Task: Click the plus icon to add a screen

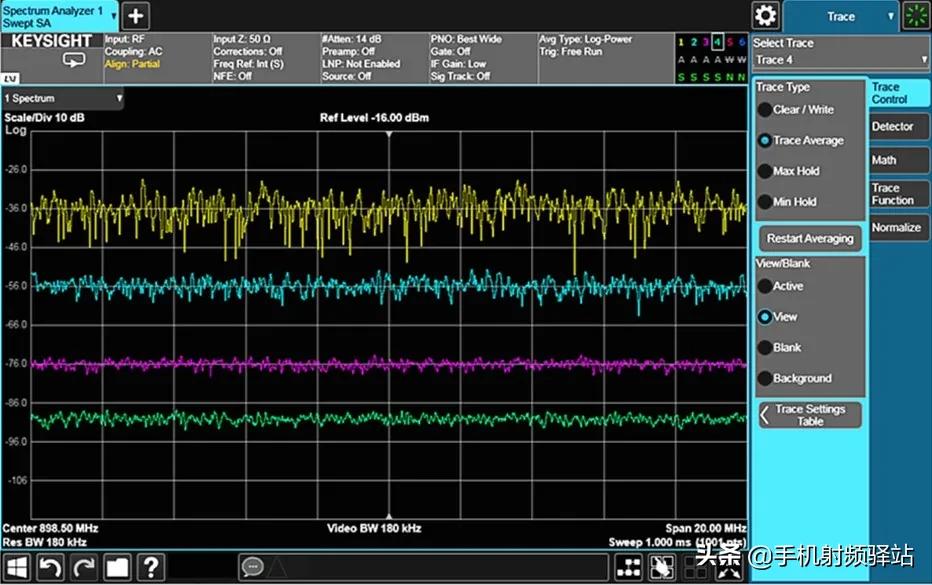Action: (136, 15)
